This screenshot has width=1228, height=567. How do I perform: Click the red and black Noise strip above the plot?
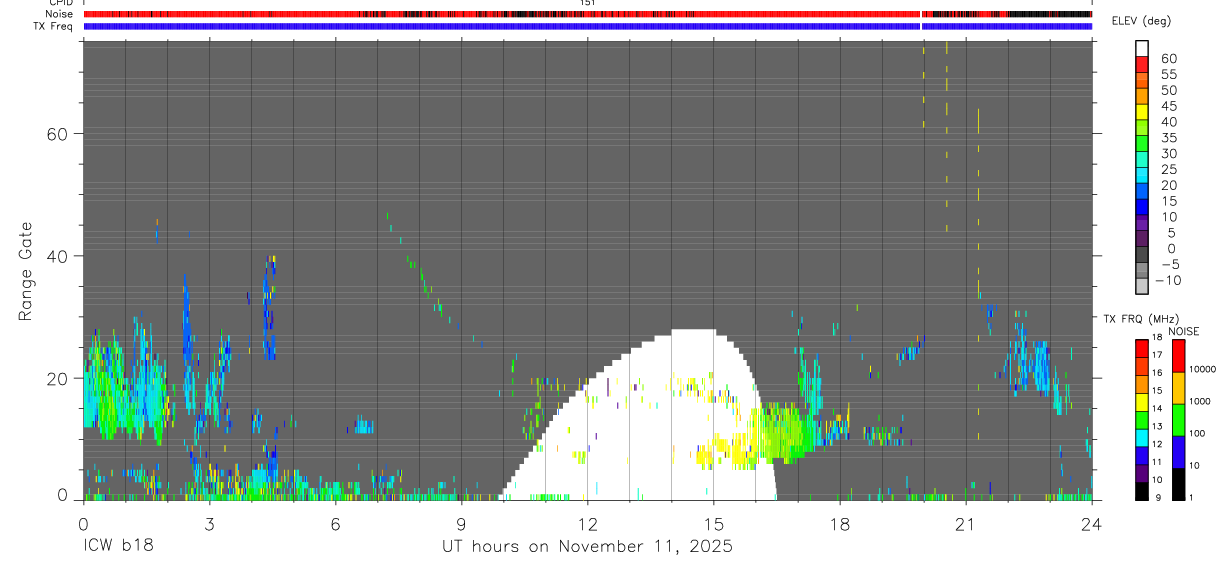pyautogui.click(x=587, y=14)
